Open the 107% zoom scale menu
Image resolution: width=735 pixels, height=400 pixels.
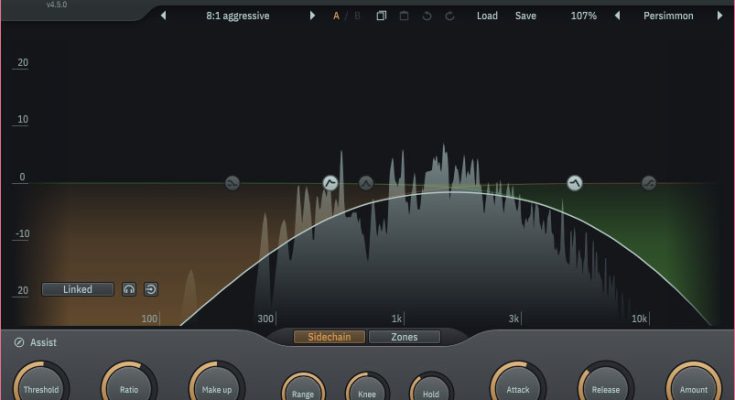[584, 16]
